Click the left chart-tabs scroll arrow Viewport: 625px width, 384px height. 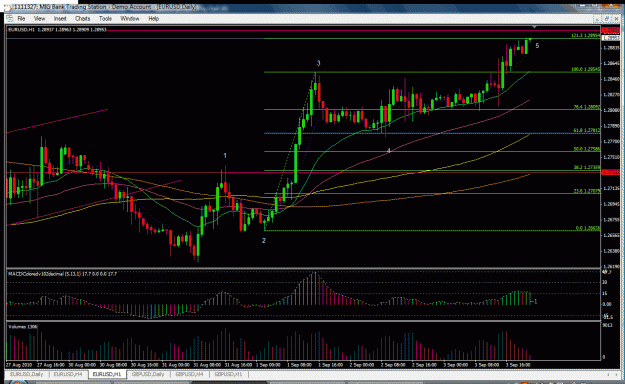point(608,374)
